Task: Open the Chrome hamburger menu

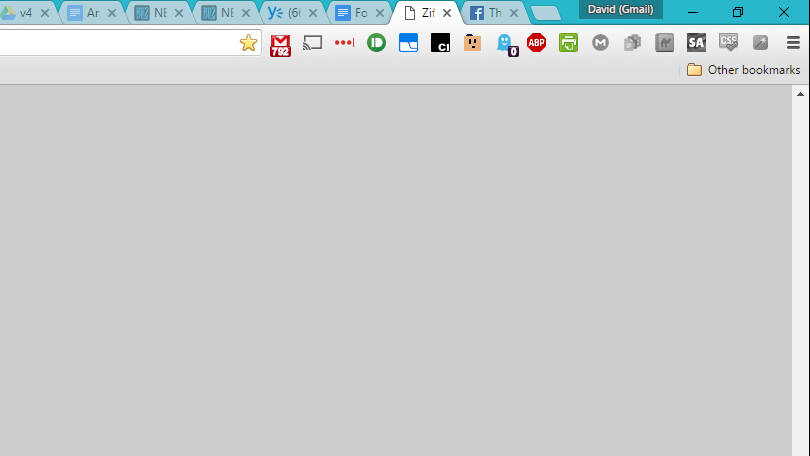Action: tap(793, 43)
